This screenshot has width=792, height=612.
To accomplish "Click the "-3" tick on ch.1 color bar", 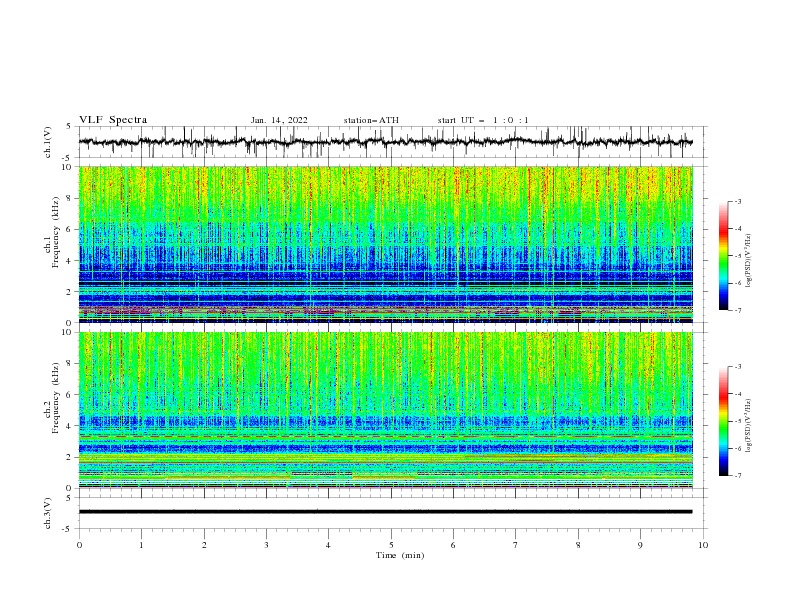I will [x=738, y=201].
